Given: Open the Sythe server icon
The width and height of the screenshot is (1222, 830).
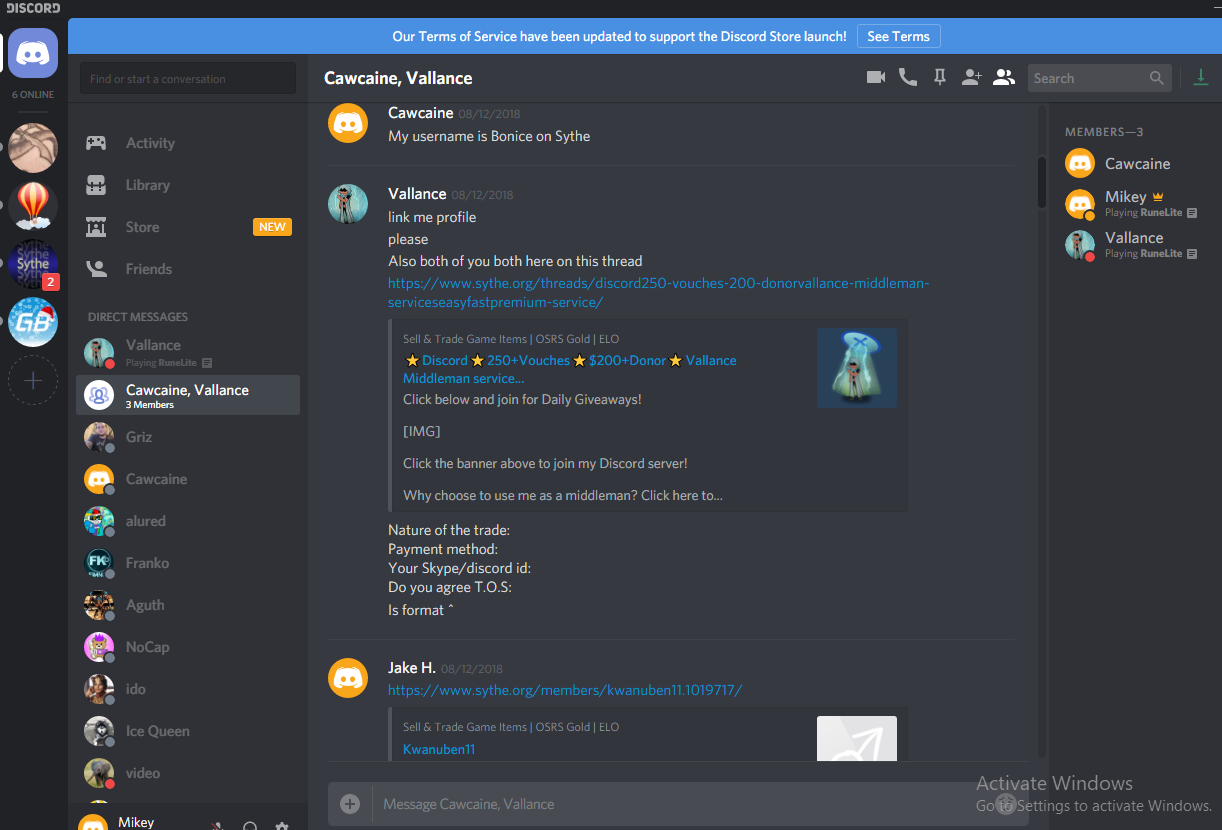Looking at the screenshot, I should click(x=33, y=264).
